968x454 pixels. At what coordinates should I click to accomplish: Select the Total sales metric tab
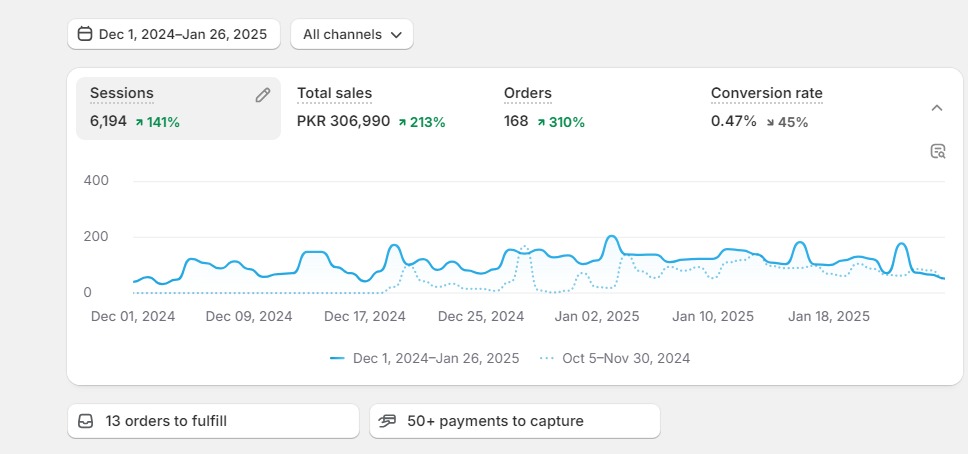pyautogui.click(x=334, y=93)
